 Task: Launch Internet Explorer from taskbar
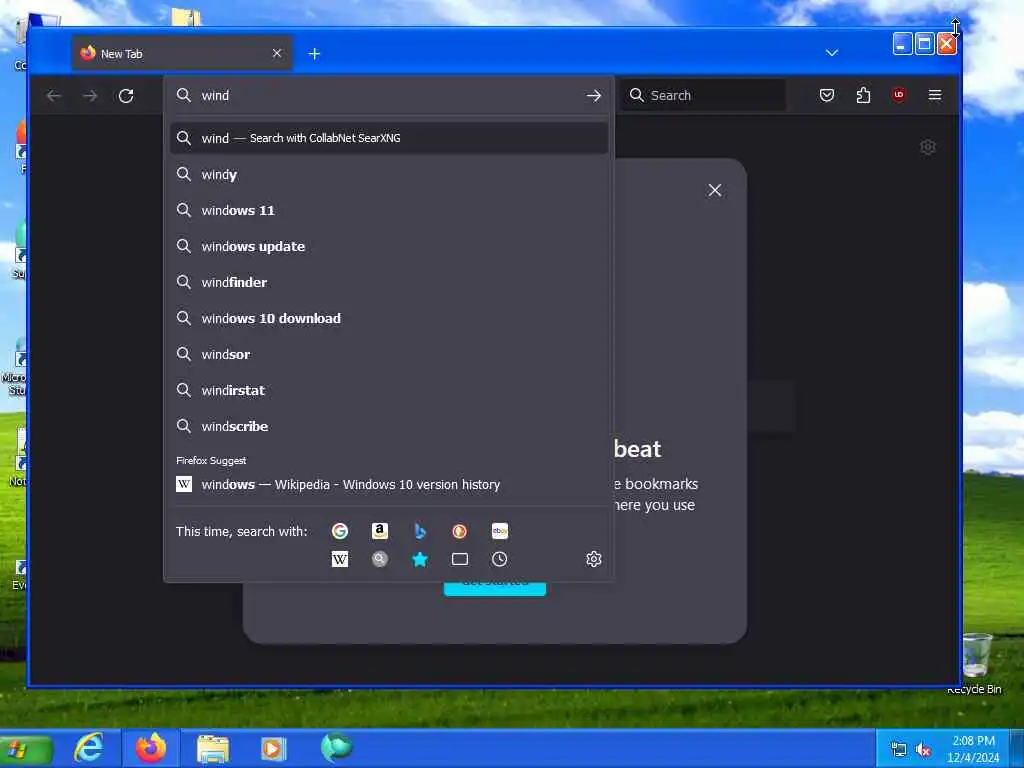coord(88,748)
